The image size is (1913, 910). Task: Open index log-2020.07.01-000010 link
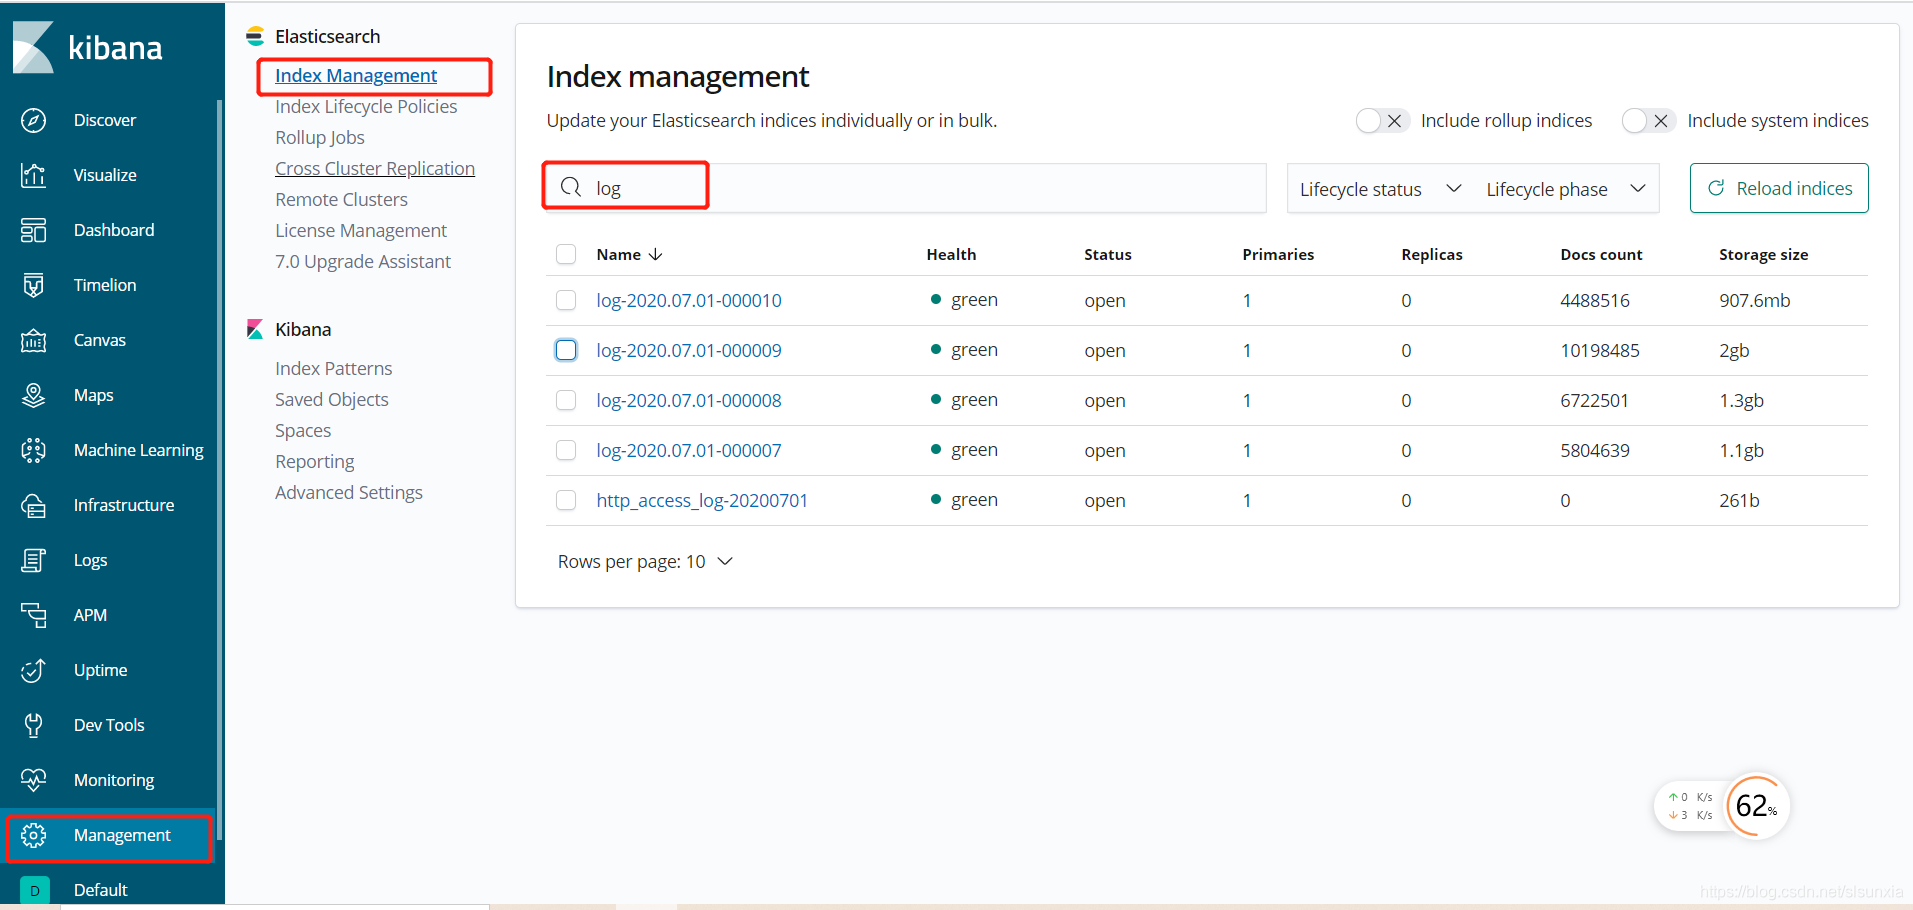pyautogui.click(x=689, y=300)
